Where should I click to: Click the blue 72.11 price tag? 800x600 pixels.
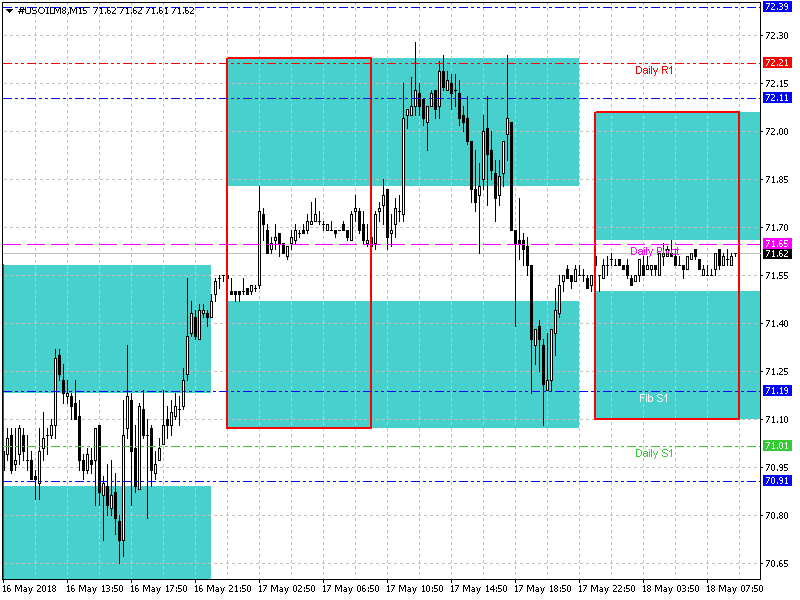[777, 98]
